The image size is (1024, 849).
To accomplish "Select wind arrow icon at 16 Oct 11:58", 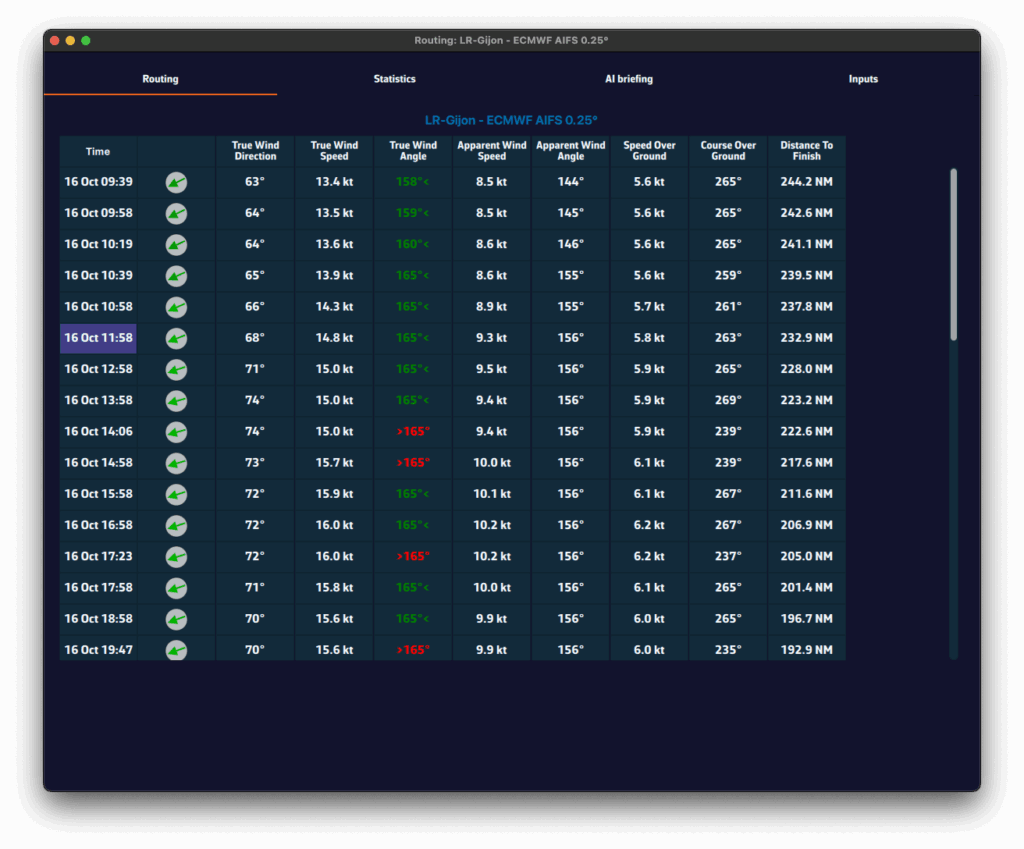I will click(176, 338).
